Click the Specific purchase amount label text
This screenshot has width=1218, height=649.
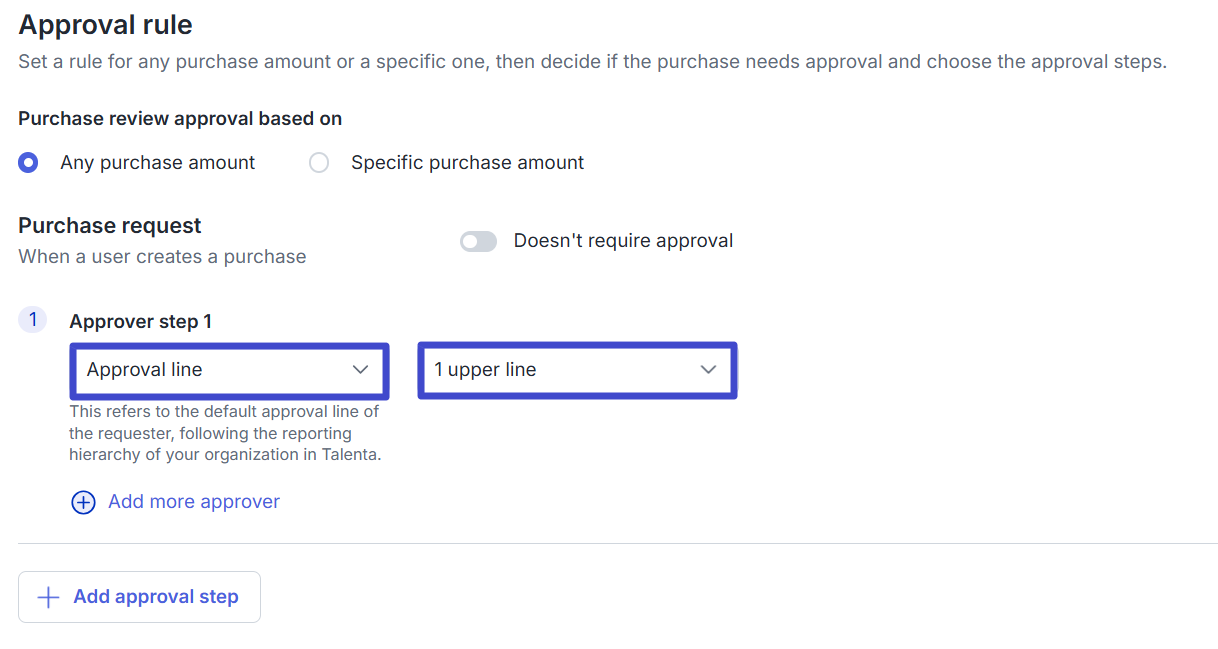[467, 163]
